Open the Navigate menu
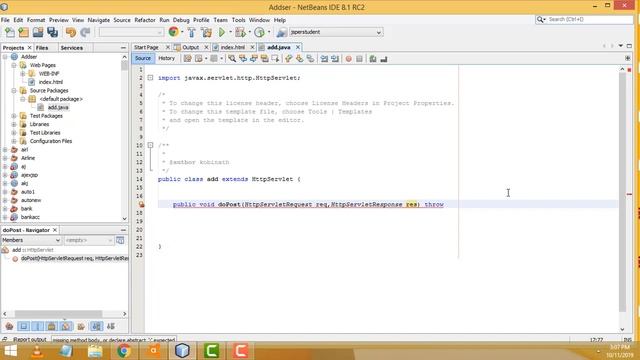 click(99, 20)
